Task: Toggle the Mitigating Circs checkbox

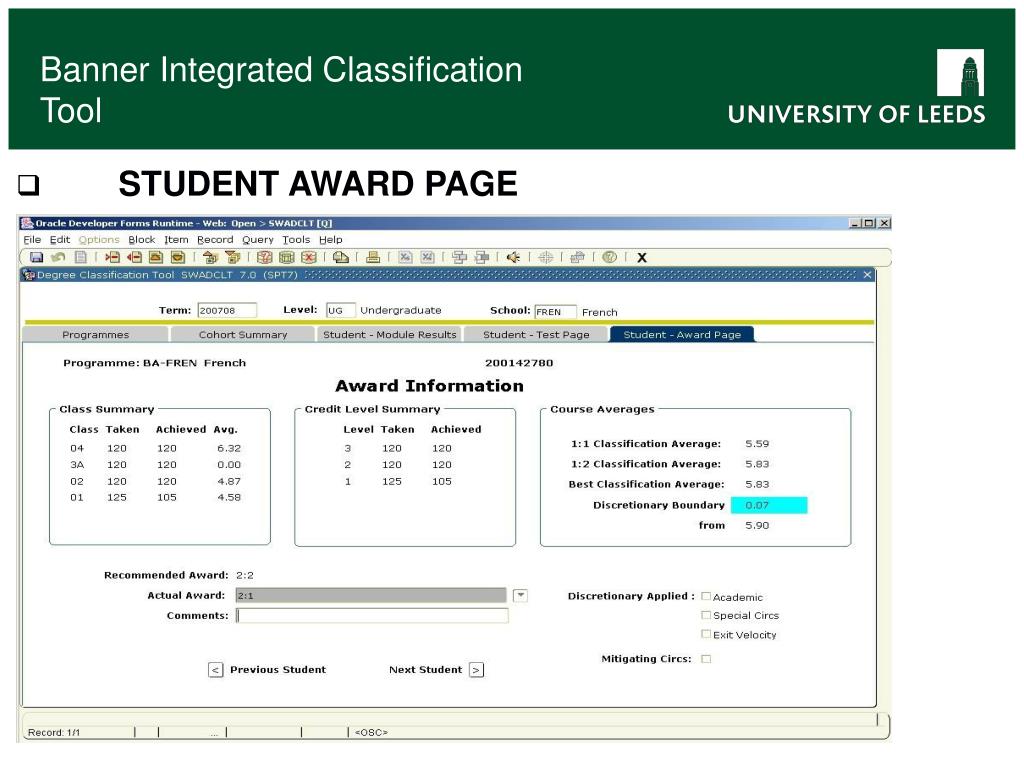Action: coord(706,659)
